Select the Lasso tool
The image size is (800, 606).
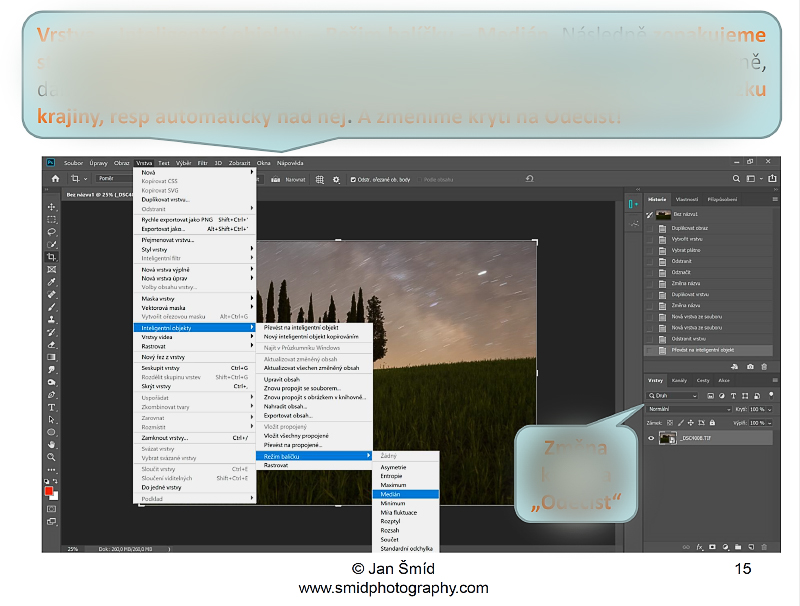52,232
